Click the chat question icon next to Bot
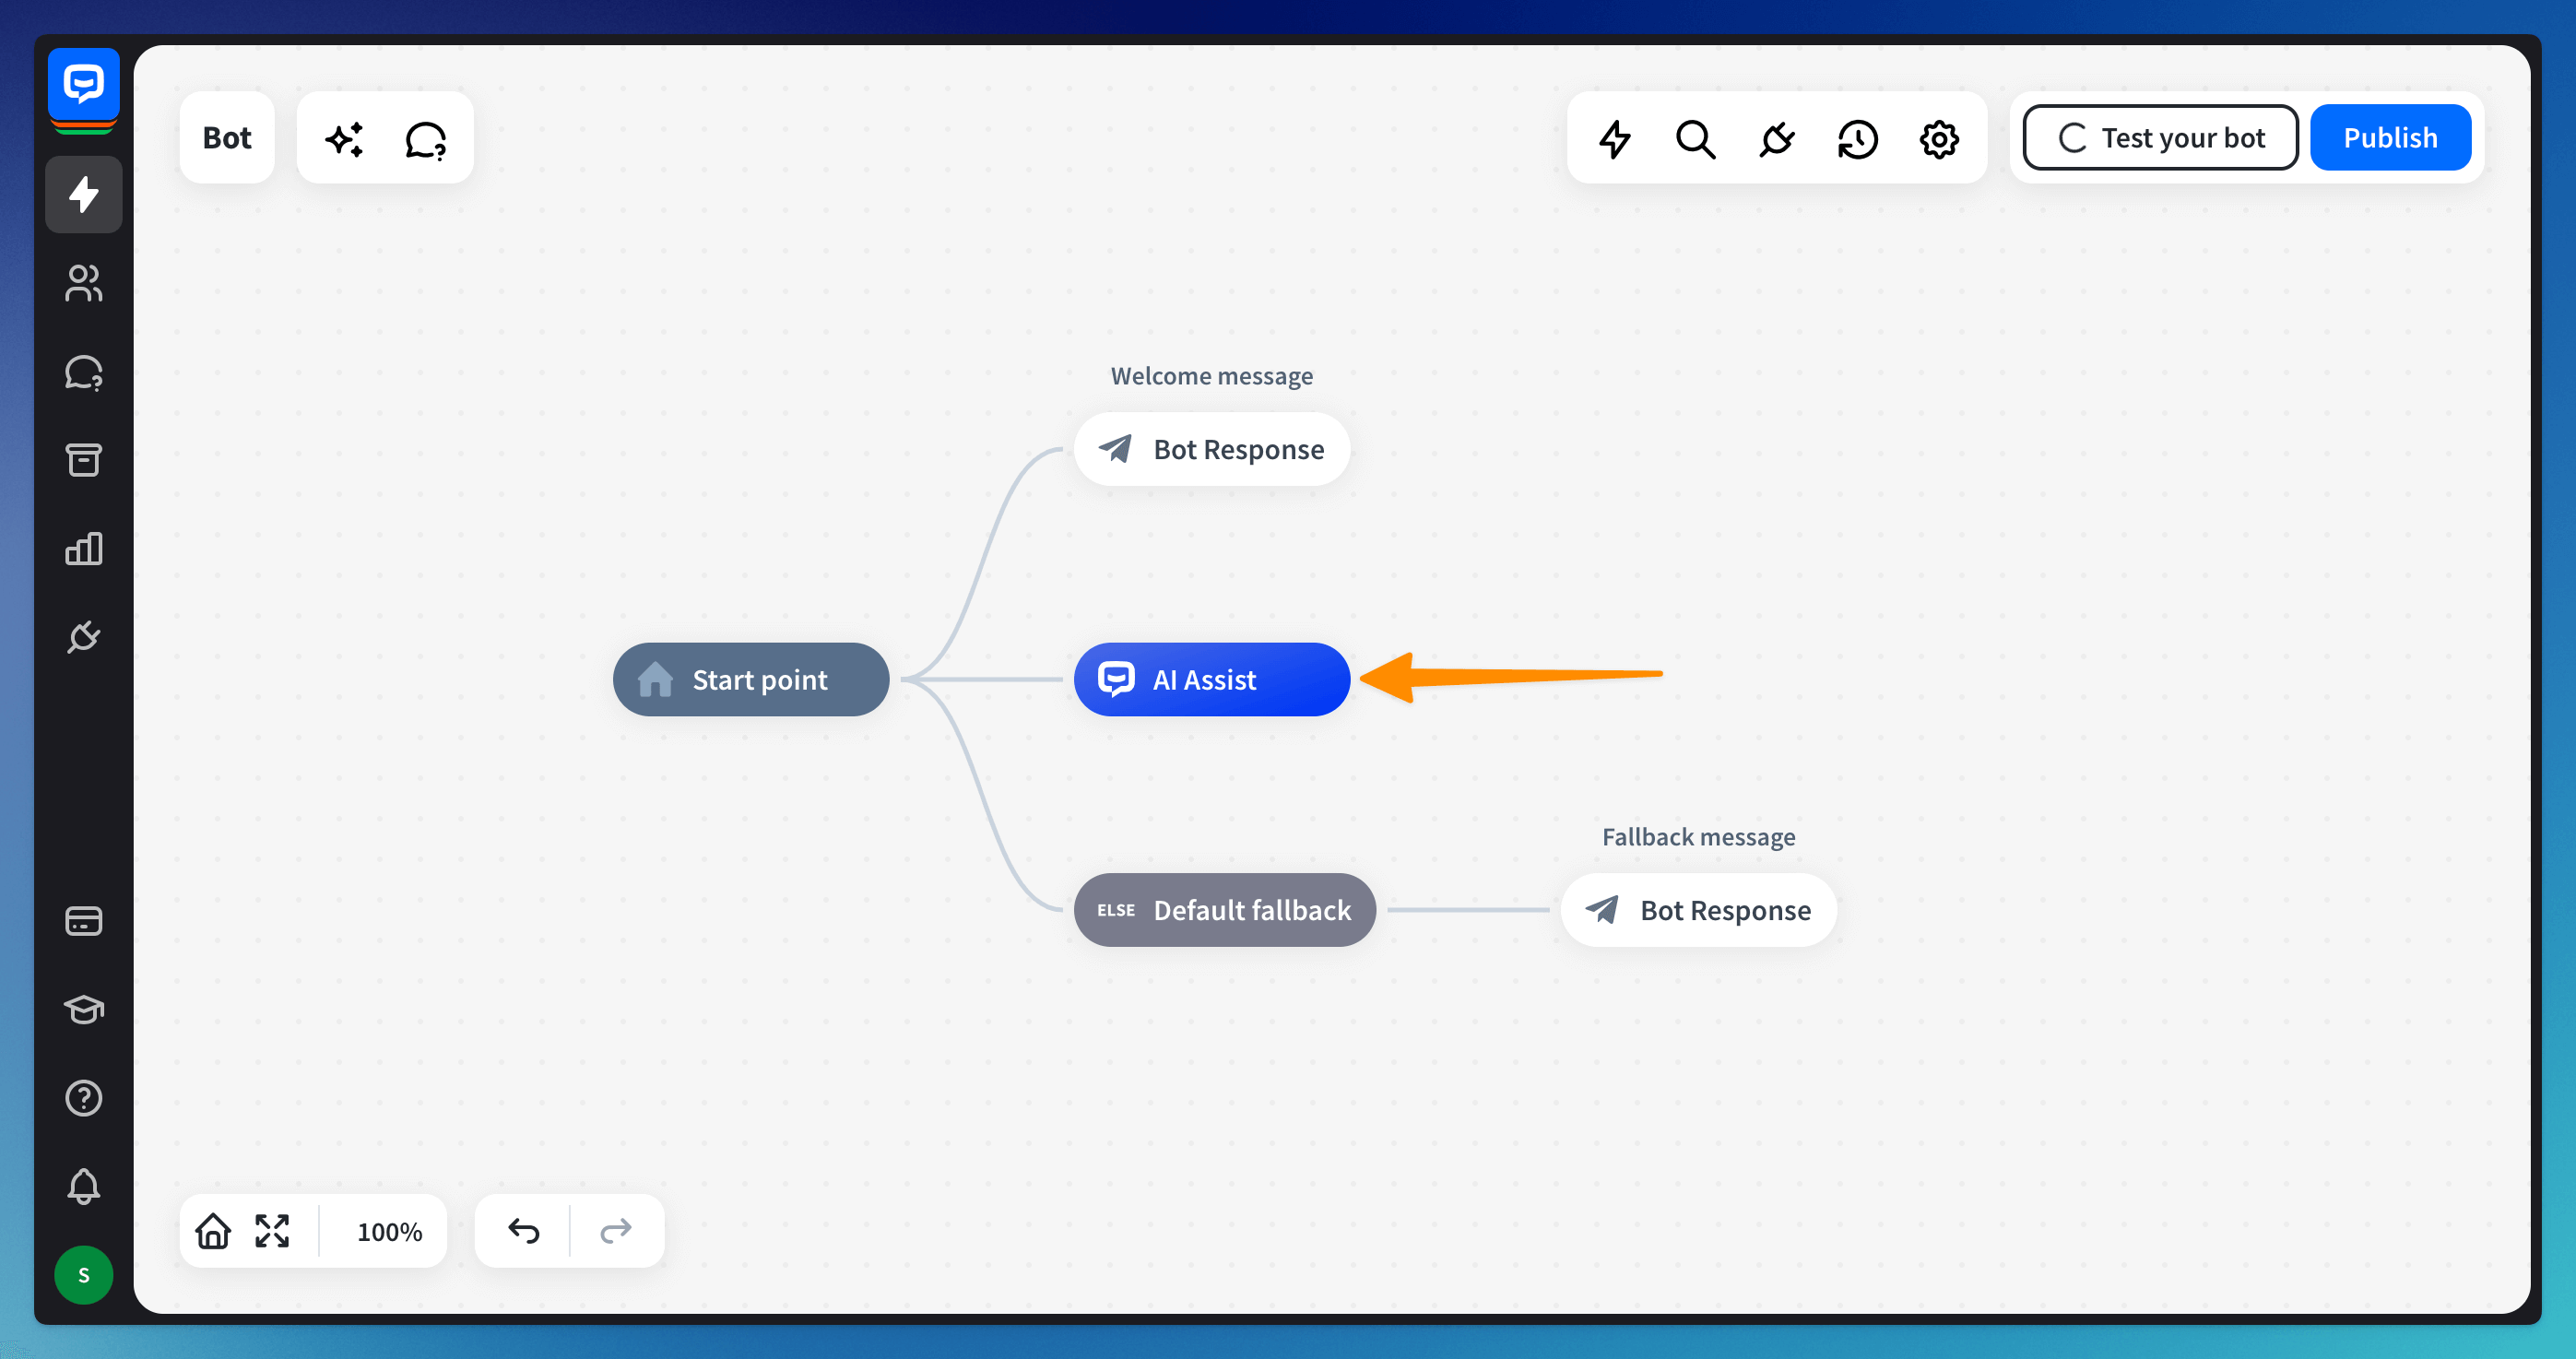This screenshot has width=2576, height=1359. 426,138
